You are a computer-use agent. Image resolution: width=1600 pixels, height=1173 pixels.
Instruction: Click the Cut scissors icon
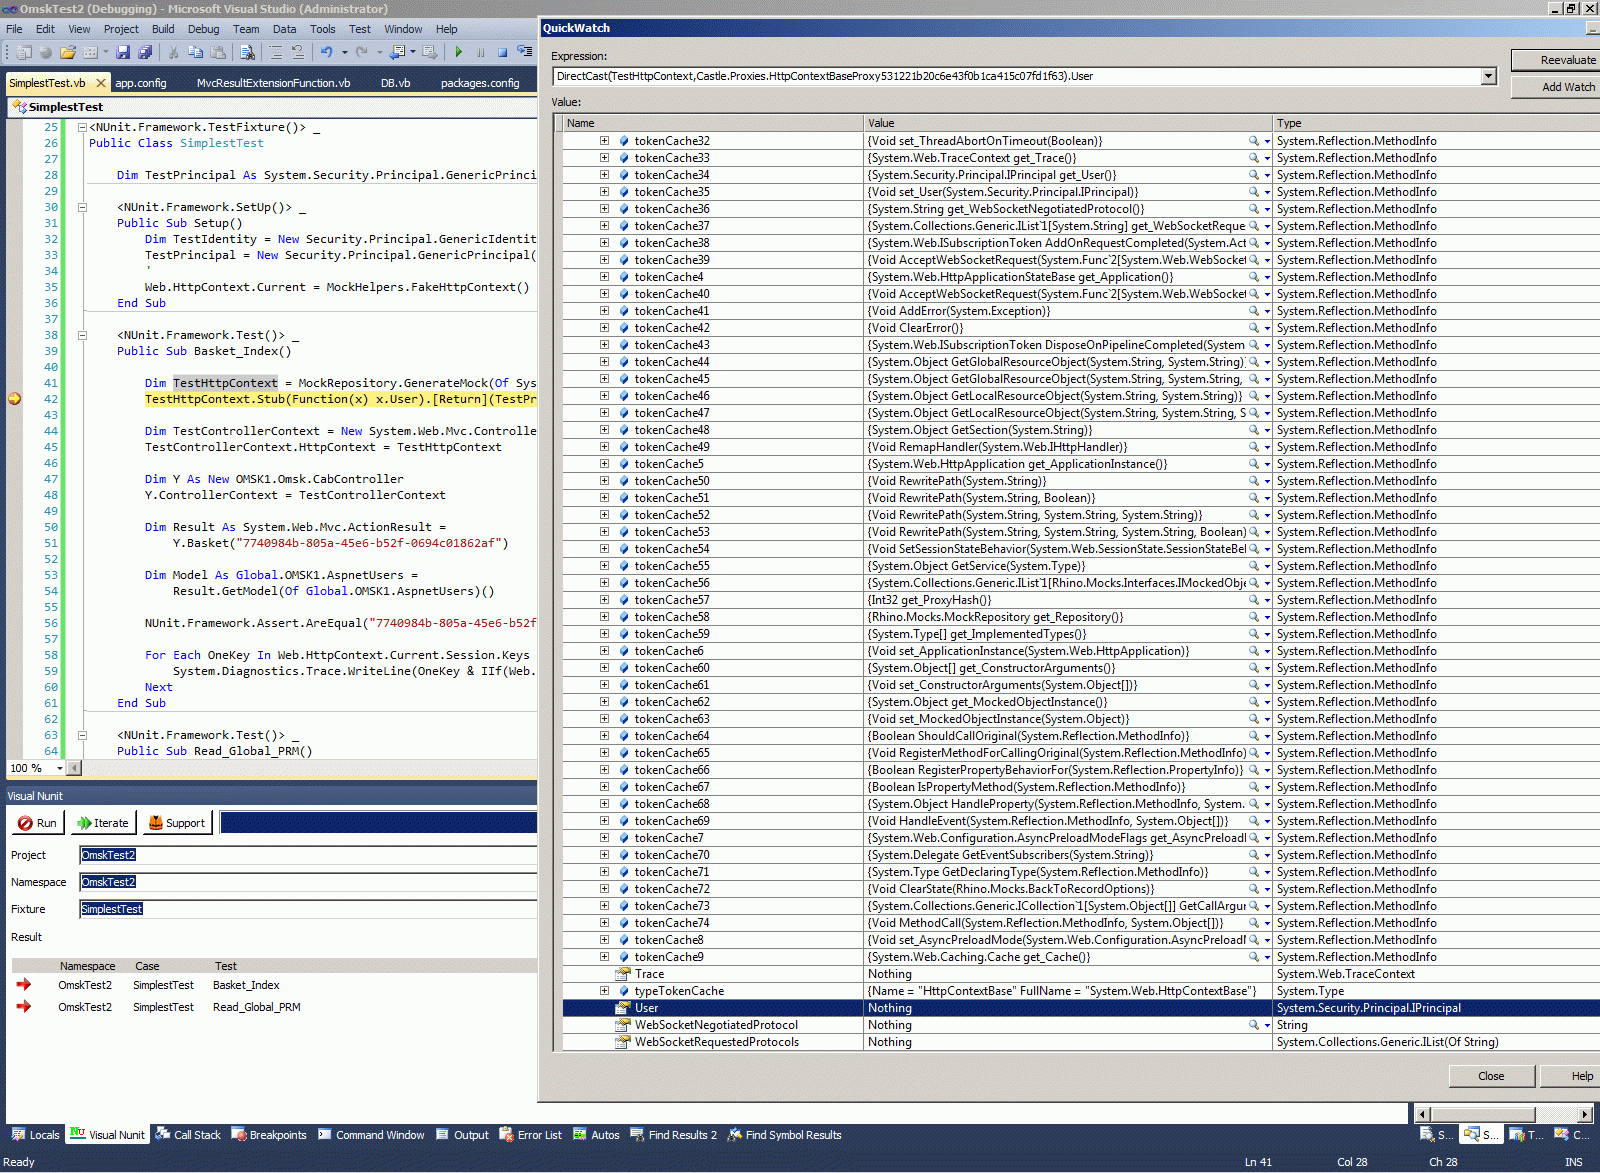173,52
